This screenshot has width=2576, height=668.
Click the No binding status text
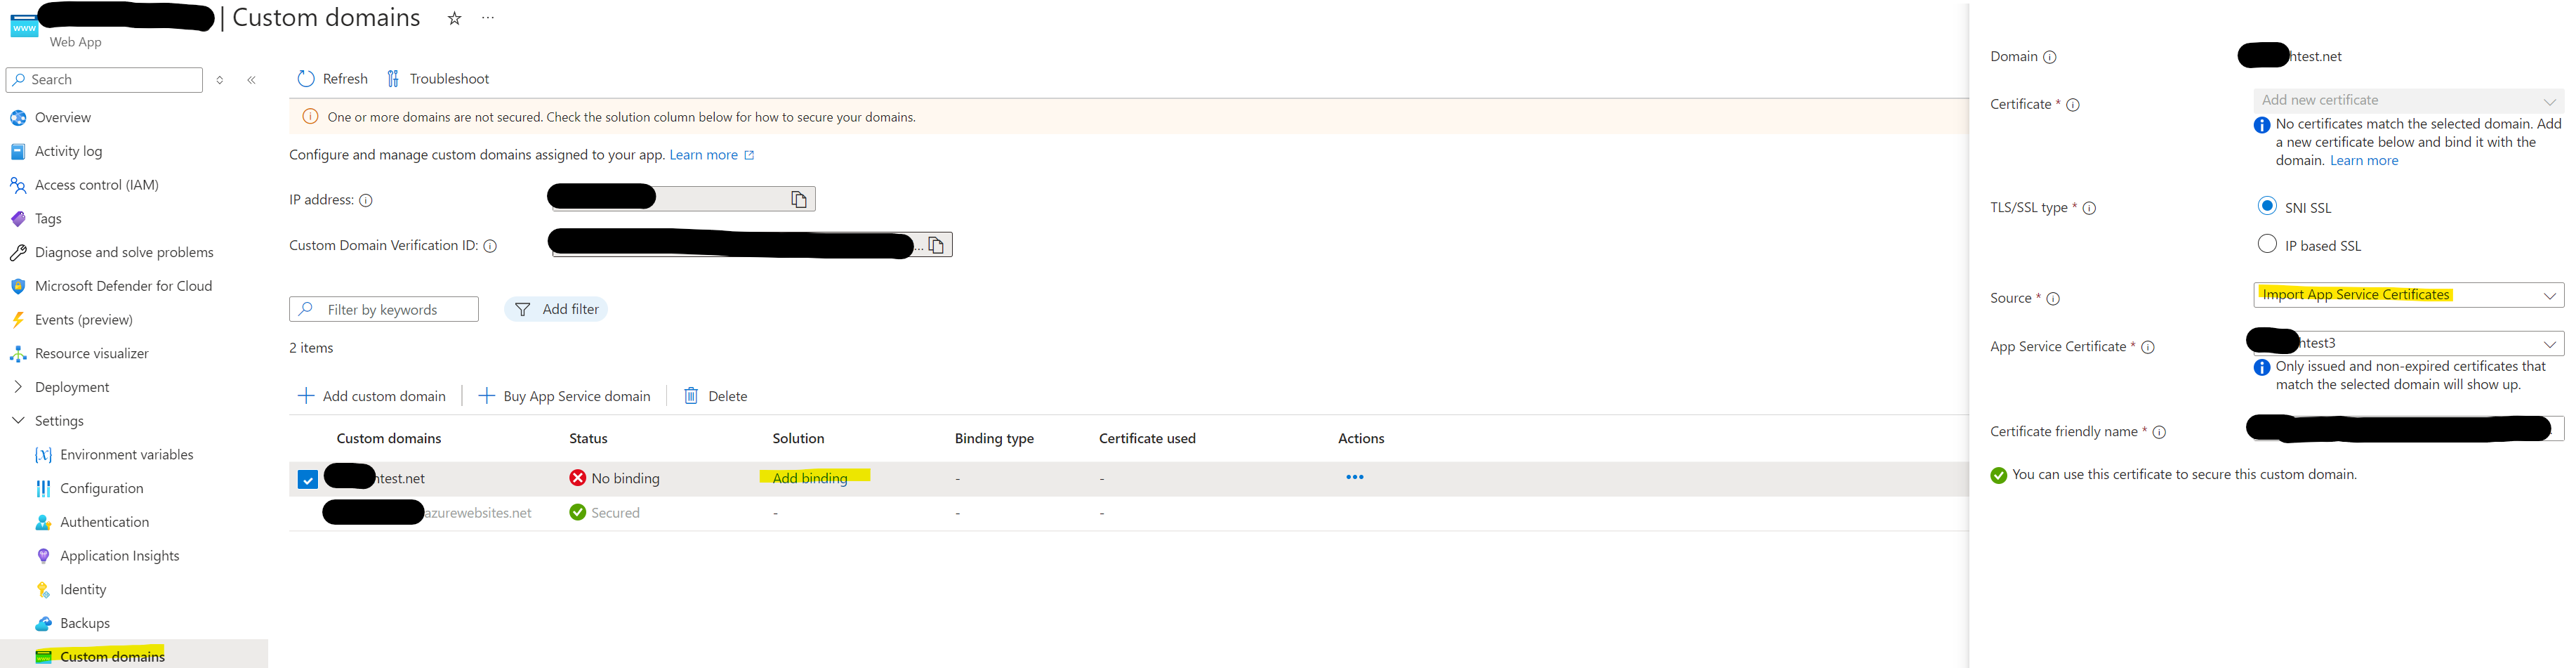[625, 479]
